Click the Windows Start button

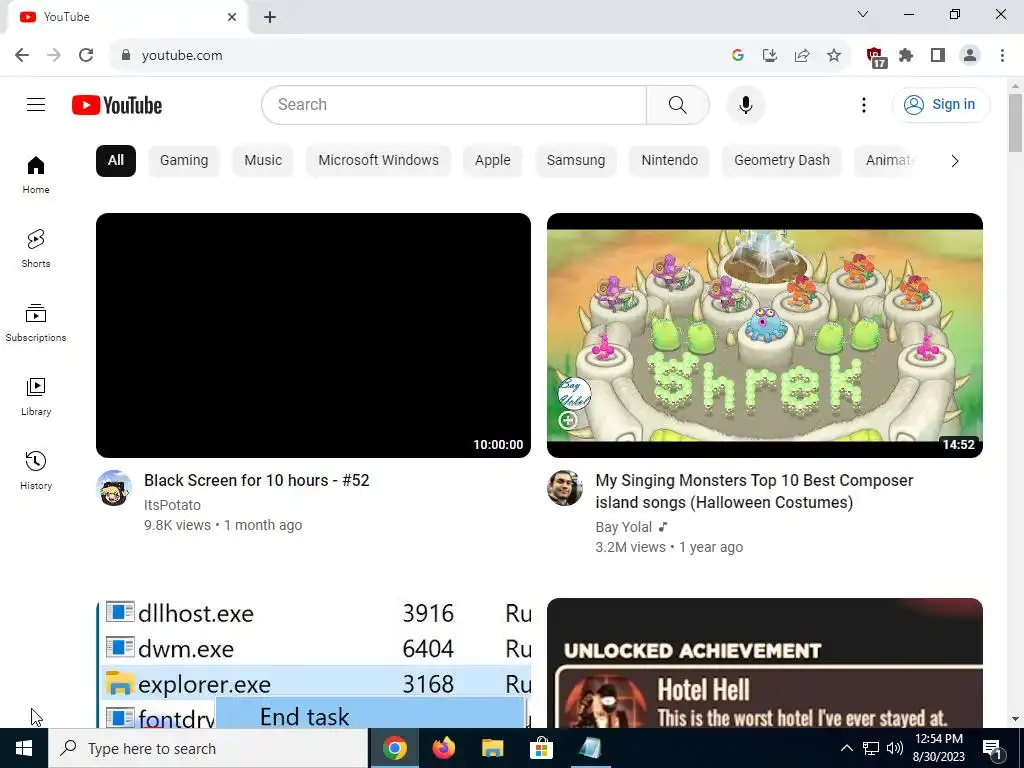tap(24, 748)
